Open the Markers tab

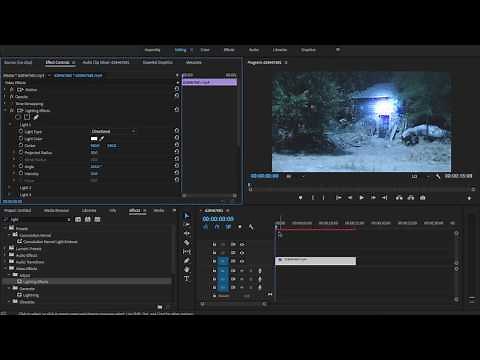tap(159, 210)
